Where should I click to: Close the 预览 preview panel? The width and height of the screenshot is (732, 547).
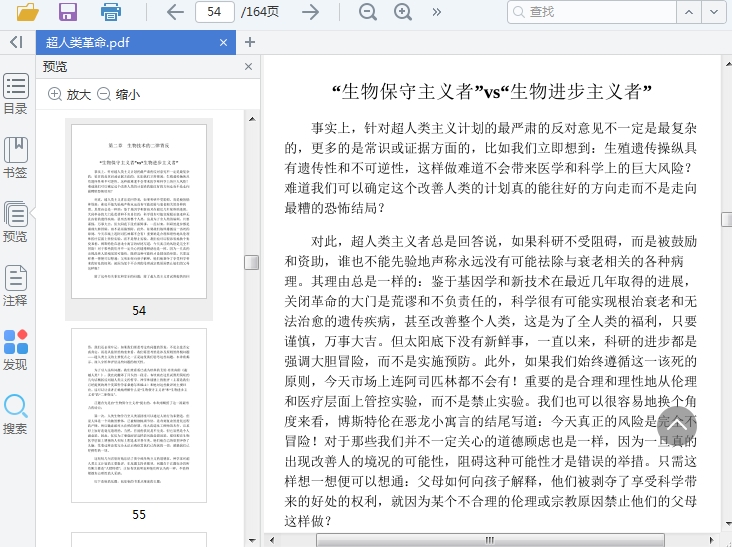click(249, 67)
